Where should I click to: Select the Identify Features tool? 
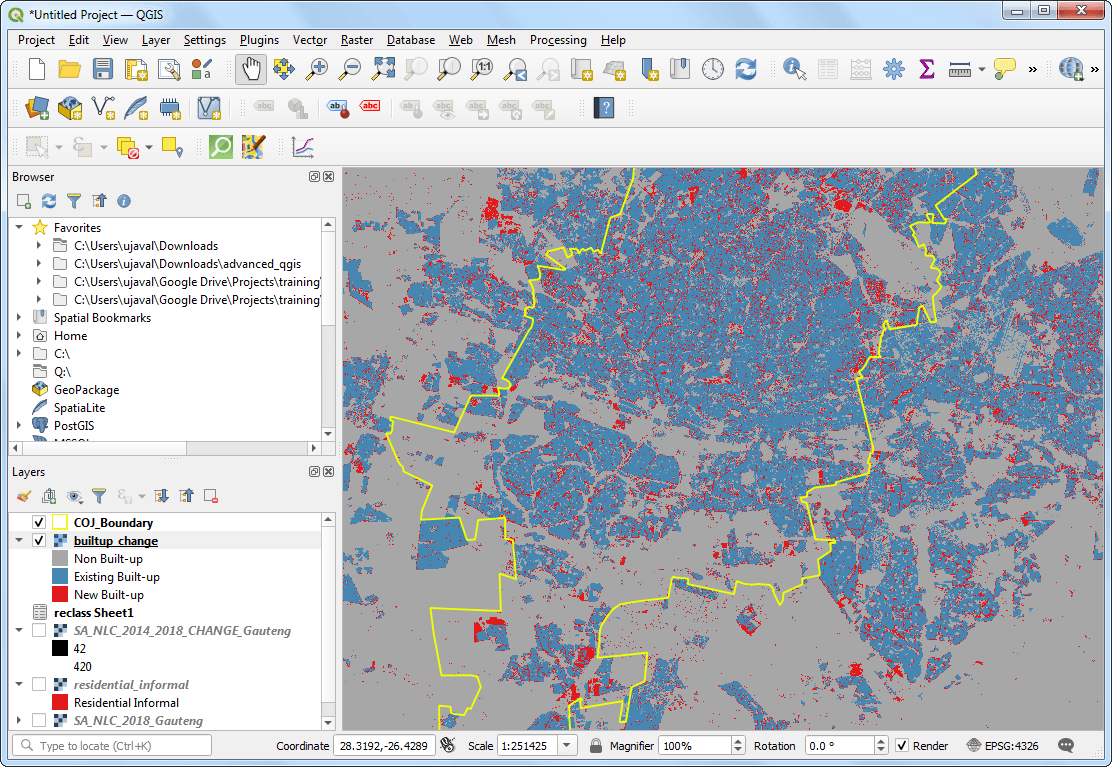(793, 69)
